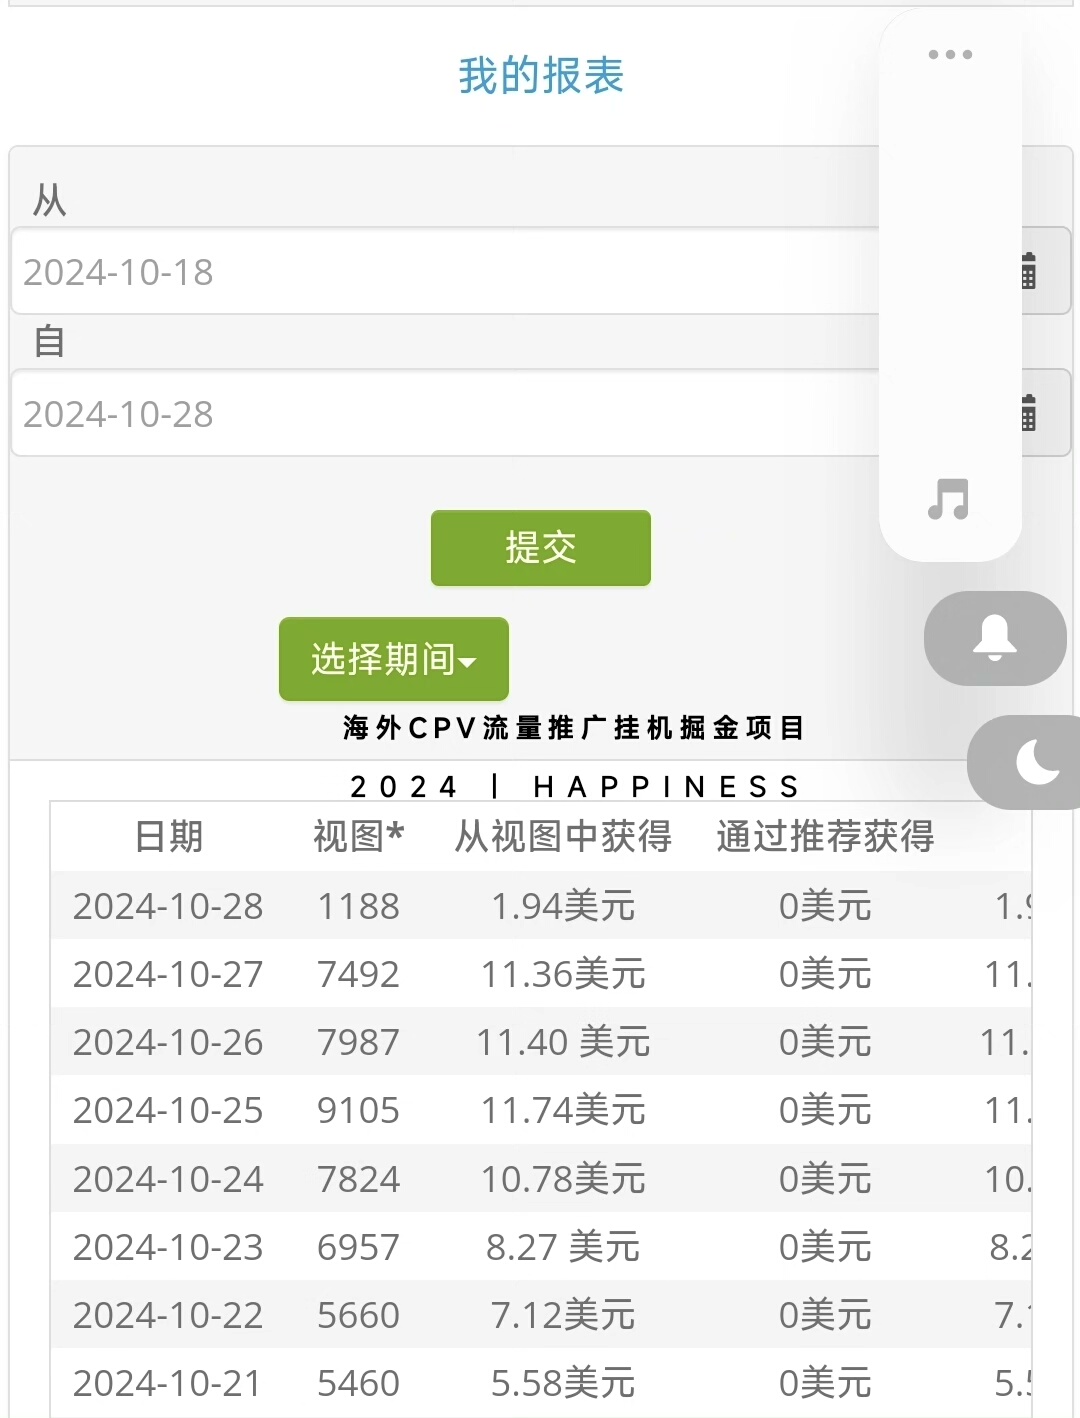Click the earnings cell 11.36美元
Viewport: 1080px width, 1418px height.
[x=563, y=974]
